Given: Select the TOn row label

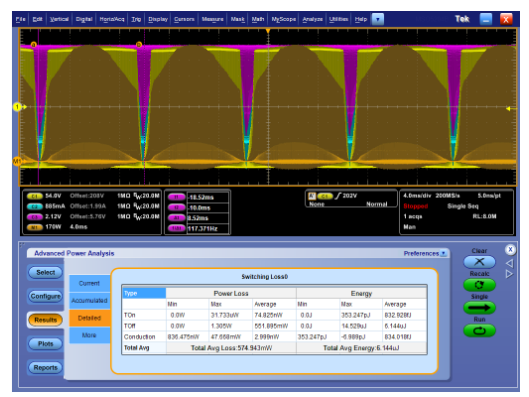Looking at the screenshot, I should (130, 315).
